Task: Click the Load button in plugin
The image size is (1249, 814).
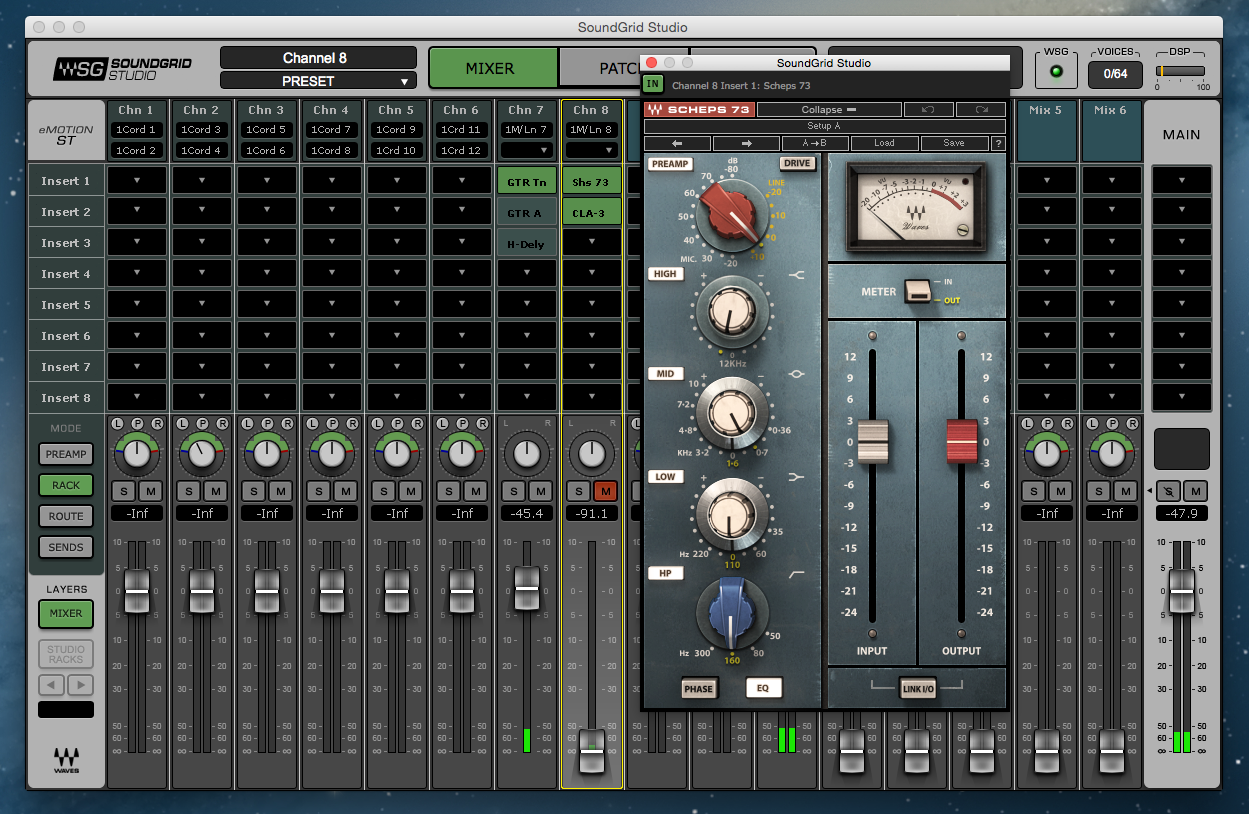Action: [884, 143]
